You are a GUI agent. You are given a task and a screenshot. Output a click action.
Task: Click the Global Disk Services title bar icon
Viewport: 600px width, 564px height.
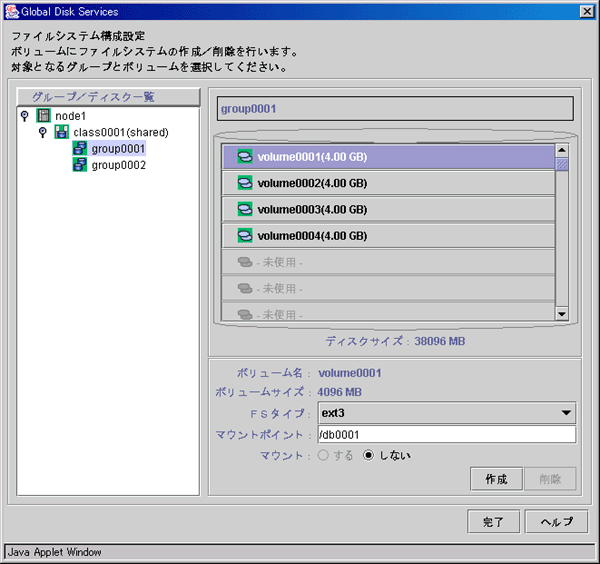[x=12, y=12]
